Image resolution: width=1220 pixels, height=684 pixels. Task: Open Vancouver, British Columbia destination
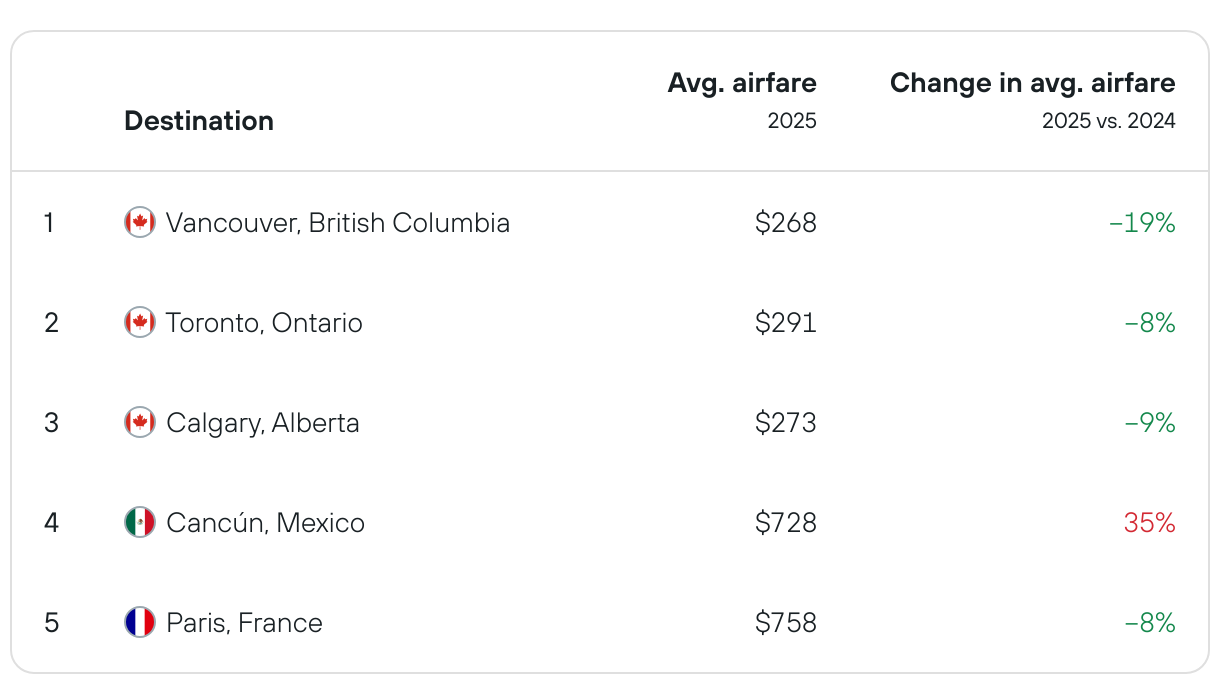338,222
